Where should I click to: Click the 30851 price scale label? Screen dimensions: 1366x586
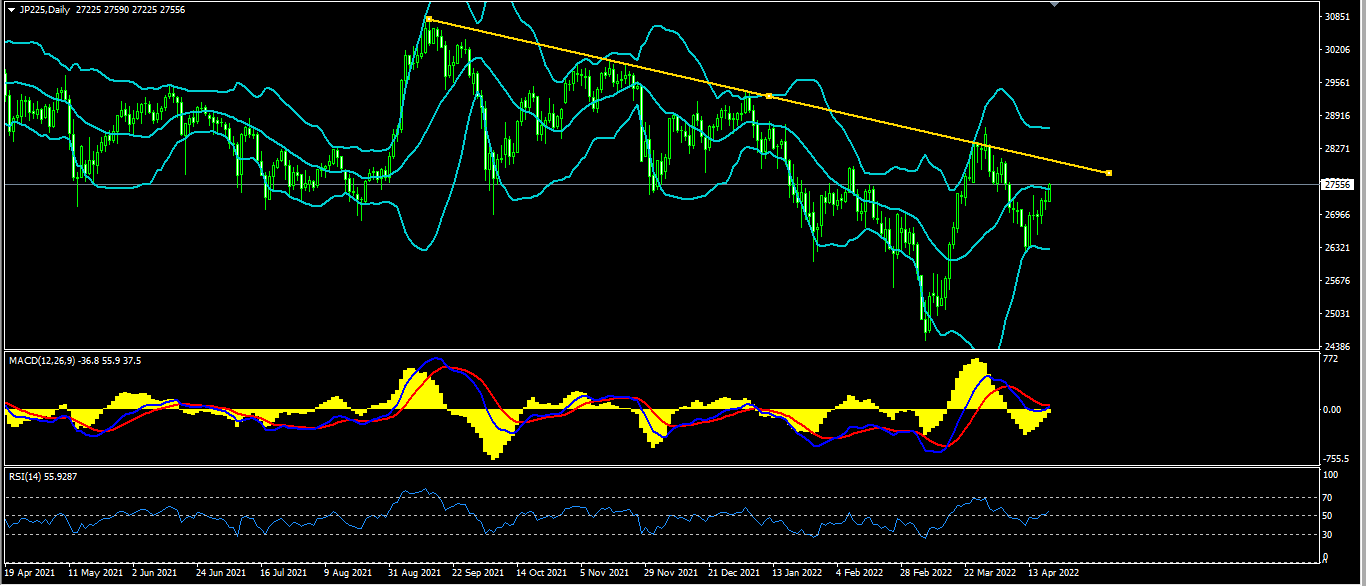(x=1338, y=17)
